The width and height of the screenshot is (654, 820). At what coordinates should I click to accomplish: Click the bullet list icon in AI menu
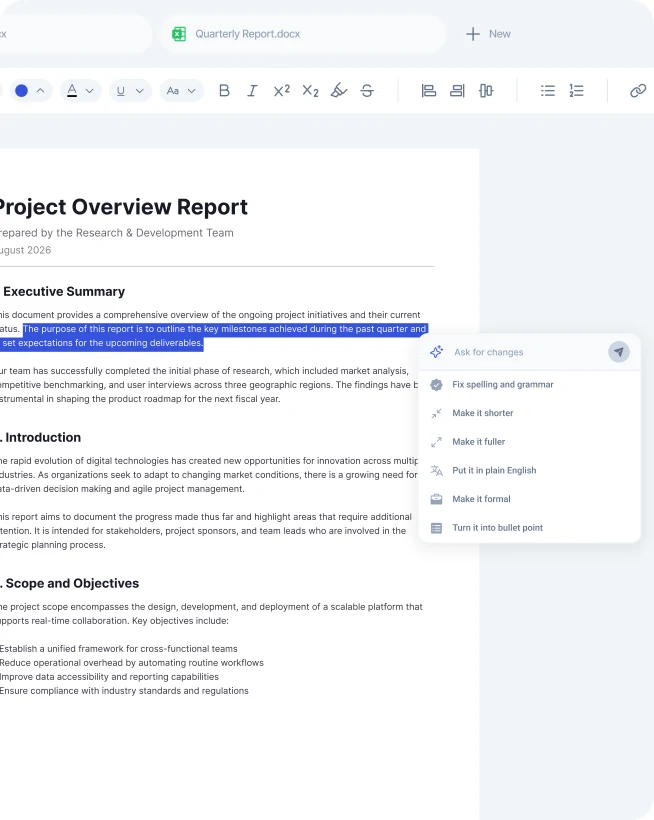[x=437, y=528]
